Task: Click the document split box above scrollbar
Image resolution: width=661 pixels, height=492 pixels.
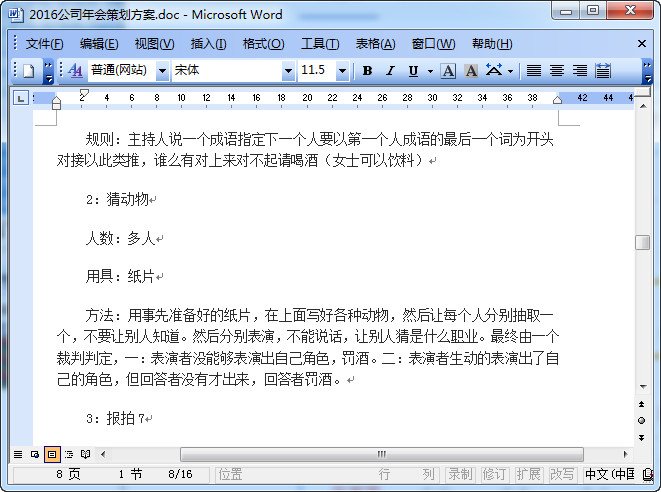Action: tap(643, 92)
